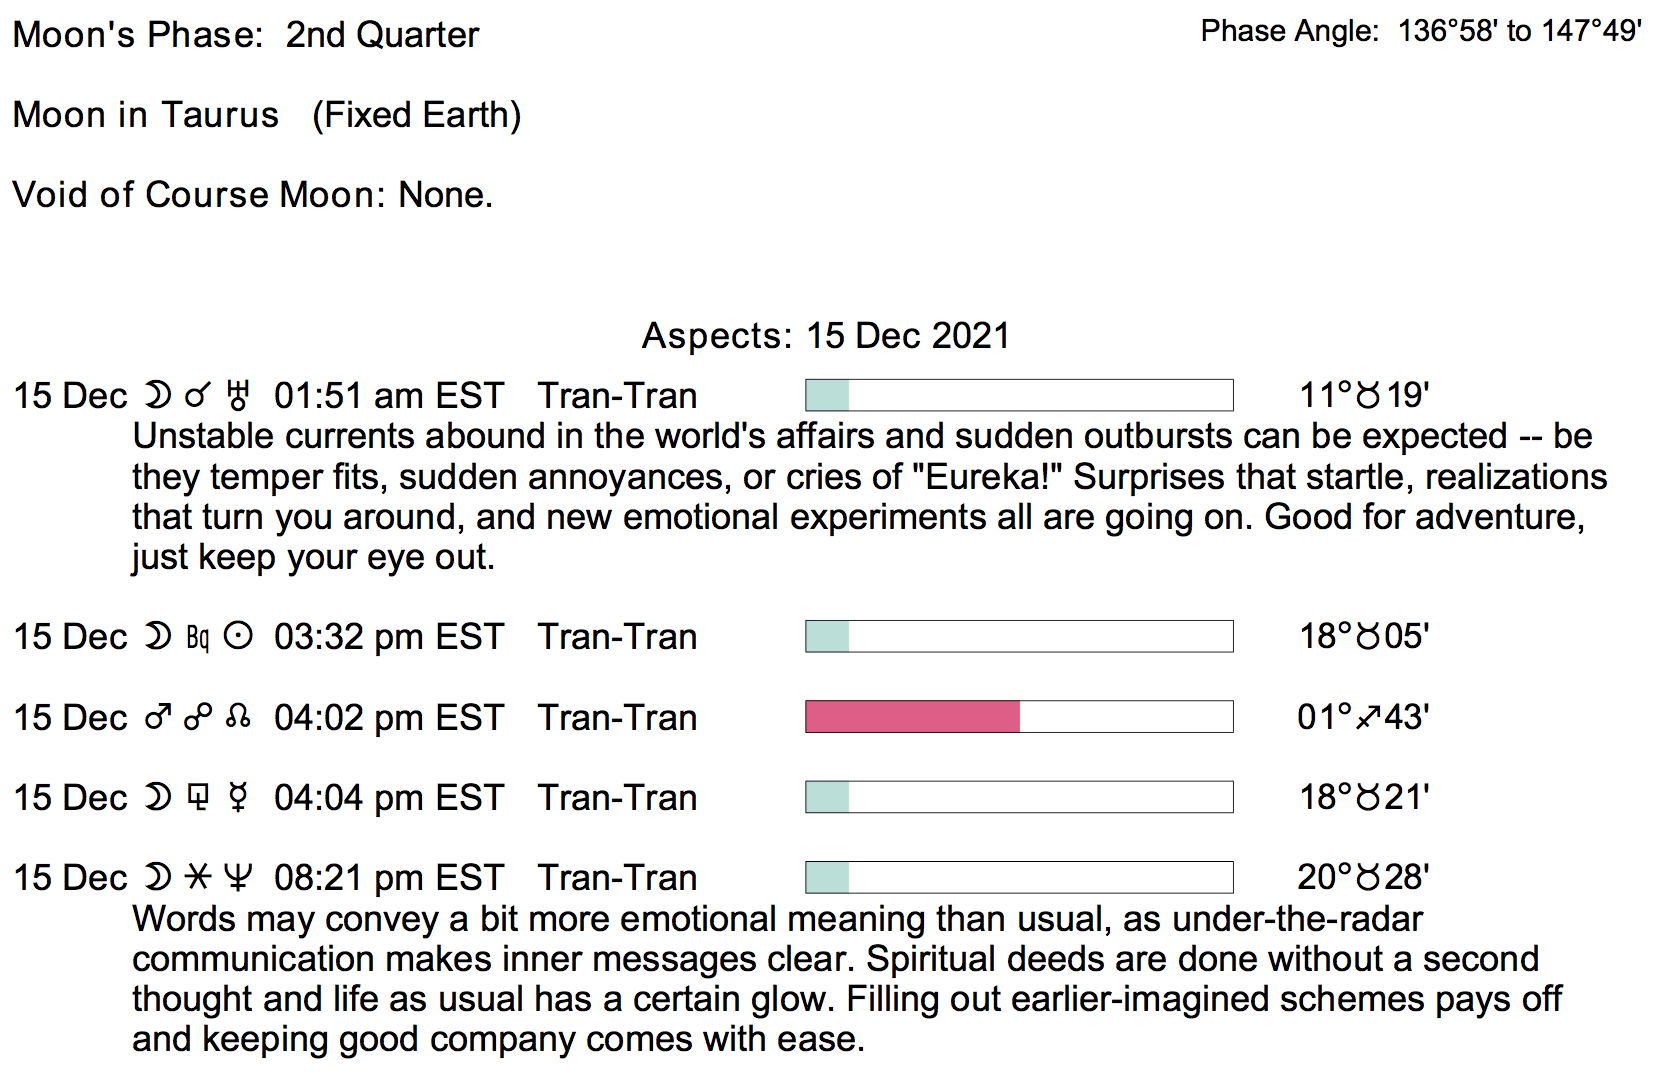Click the Sagittarius glyph in the 01°43' position
The width and height of the screenshot is (1672, 1084).
tap(1369, 717)
